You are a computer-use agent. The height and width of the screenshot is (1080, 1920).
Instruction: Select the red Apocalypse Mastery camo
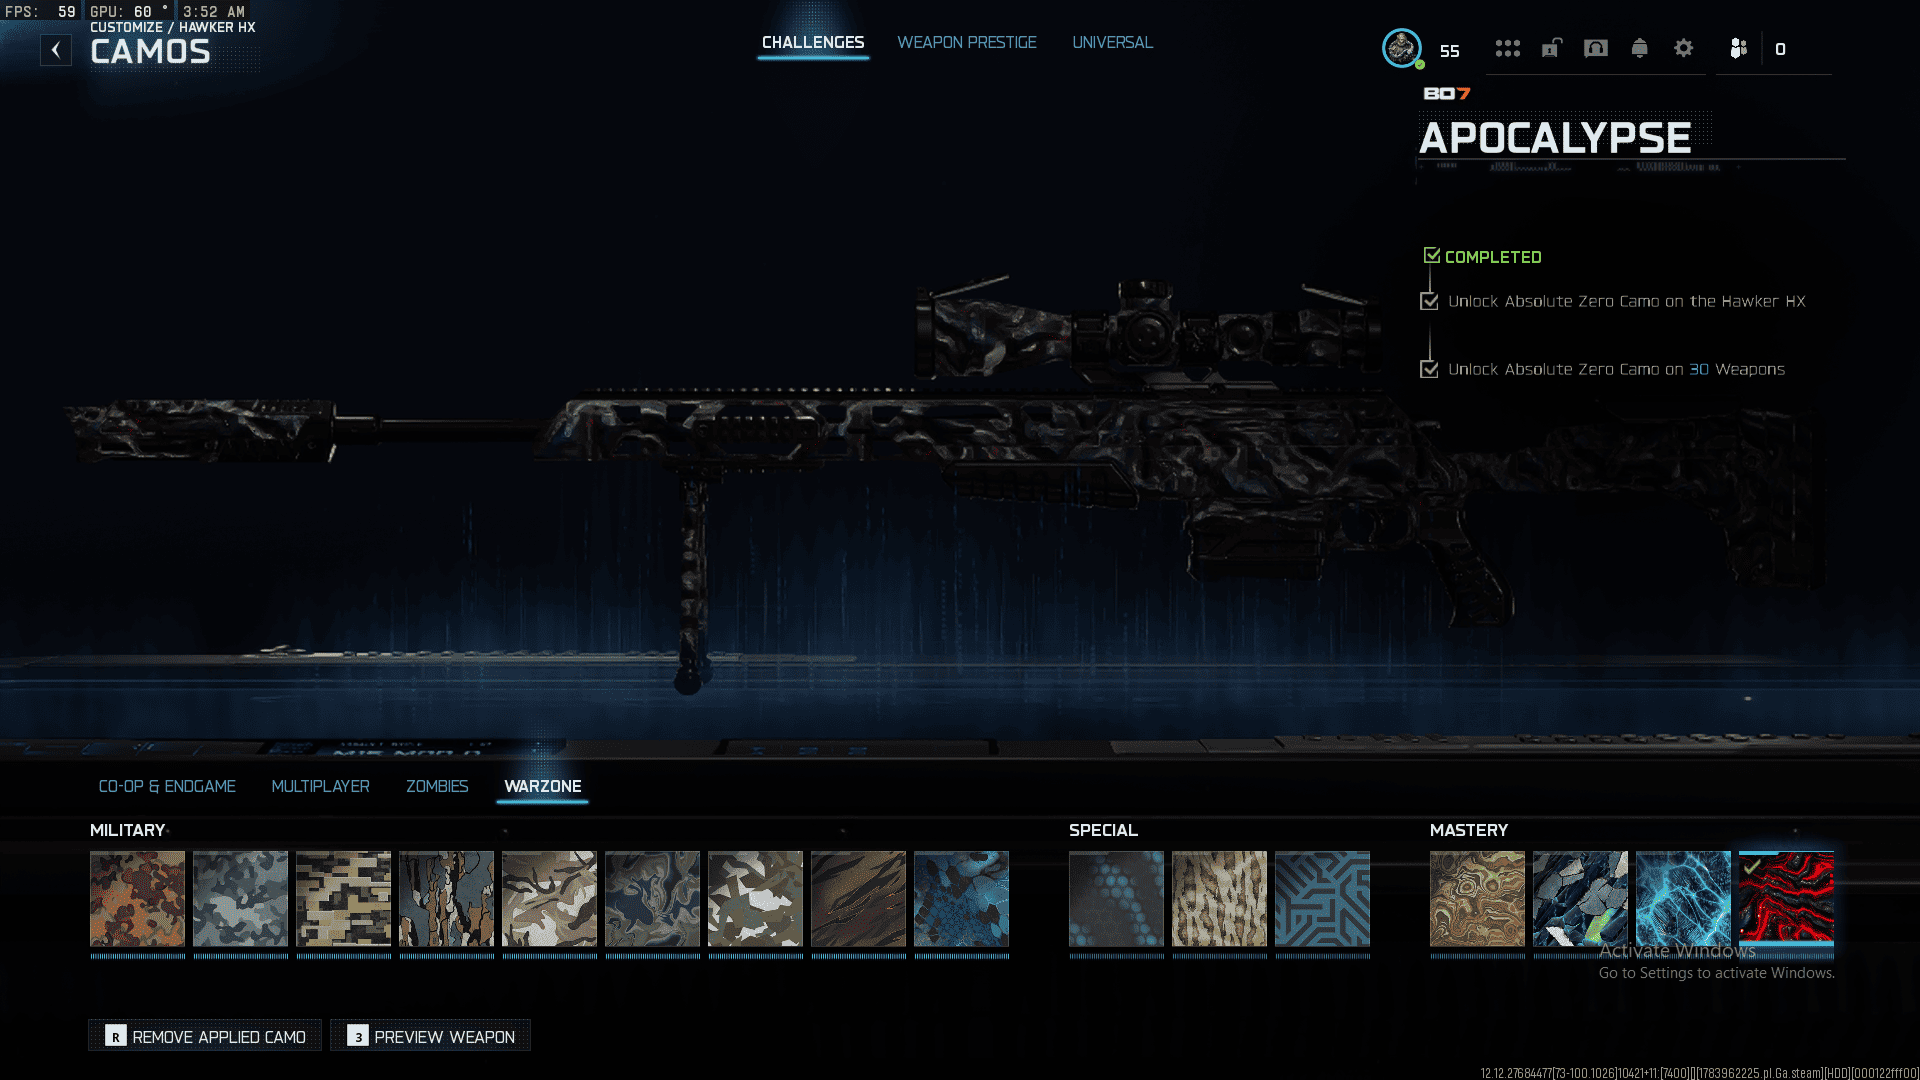[x=1787, y=899]
